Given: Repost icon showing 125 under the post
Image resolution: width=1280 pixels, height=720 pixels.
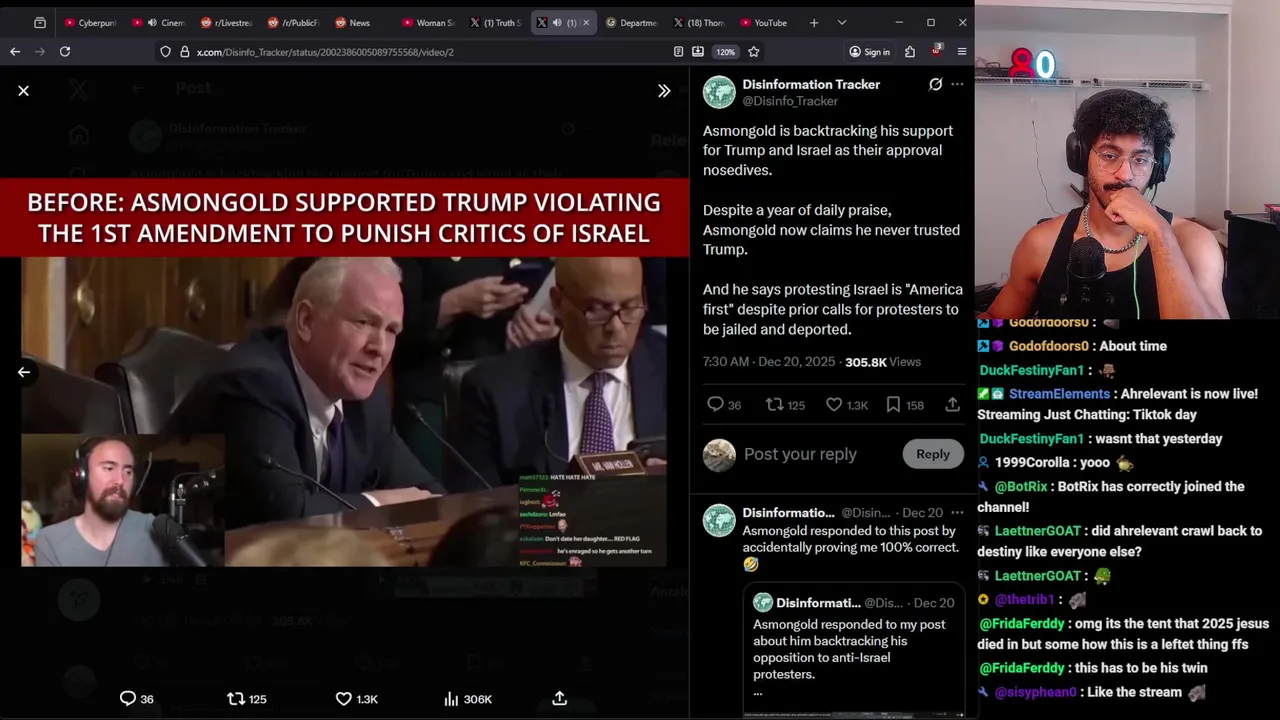Looking at the screenshot, I should click(785, 405).
